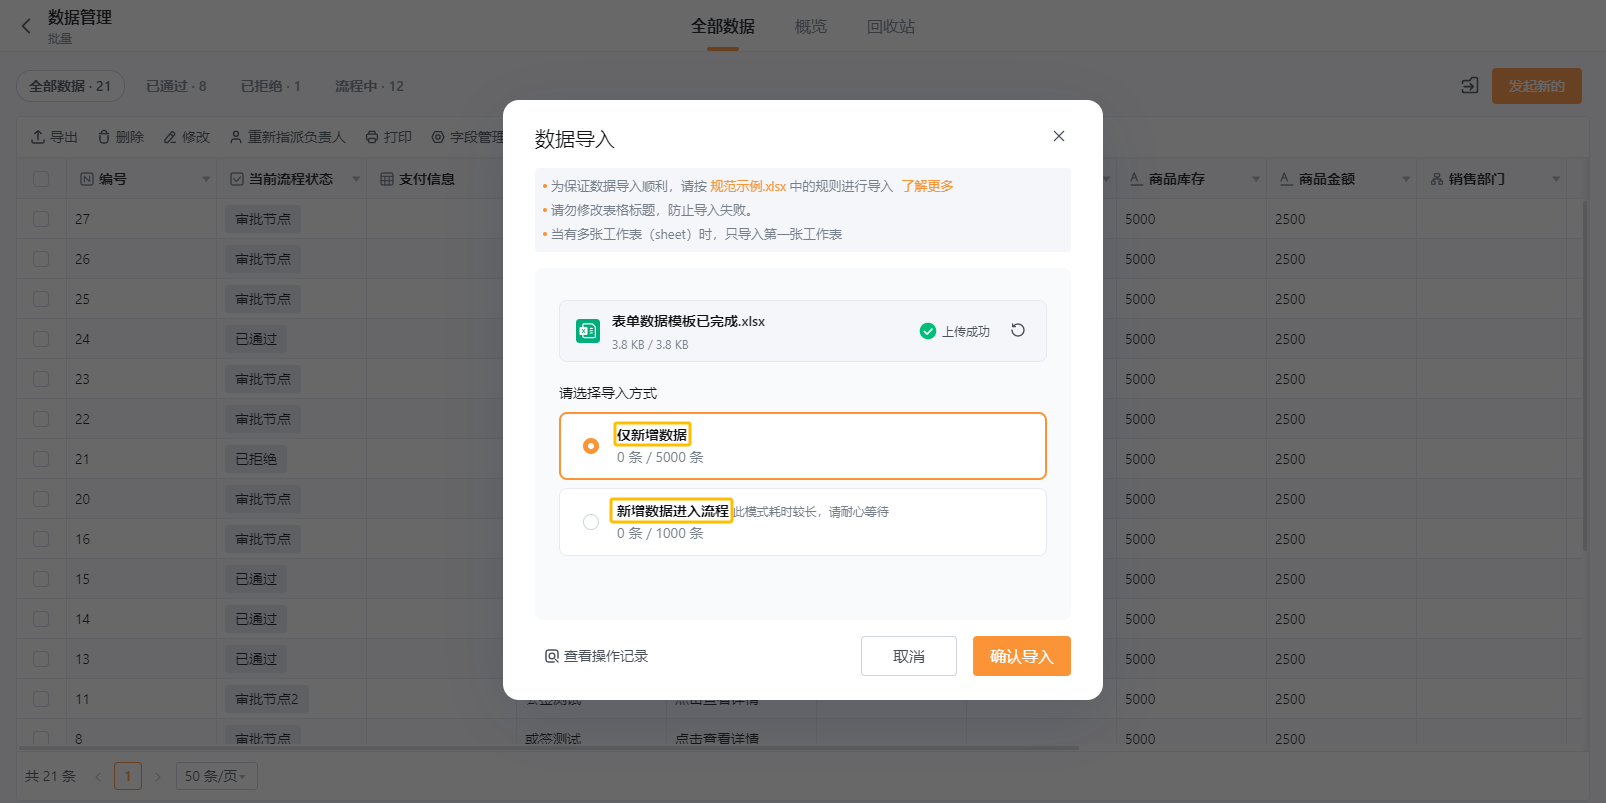
Task: Check the row 24 checkbox
Action: coord(41,339)
